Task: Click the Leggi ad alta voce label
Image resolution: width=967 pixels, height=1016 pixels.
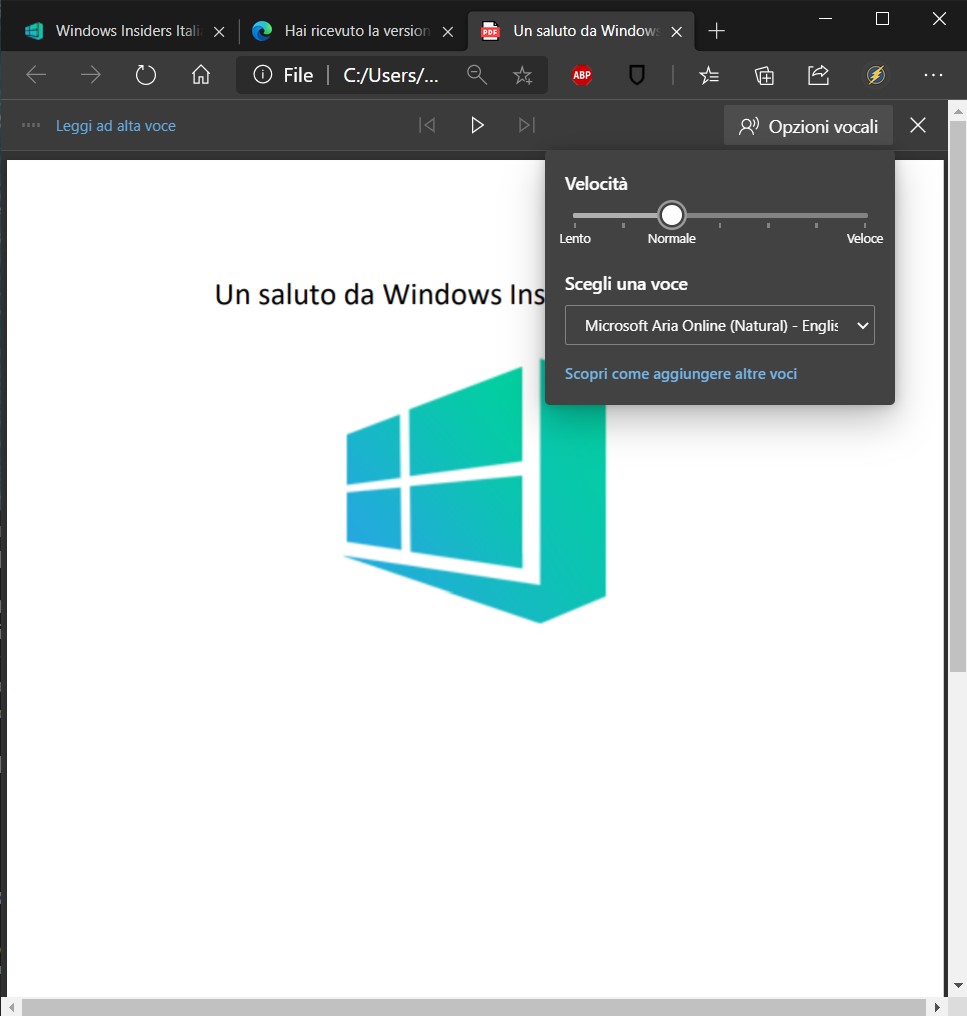Action: coord(115,126)
